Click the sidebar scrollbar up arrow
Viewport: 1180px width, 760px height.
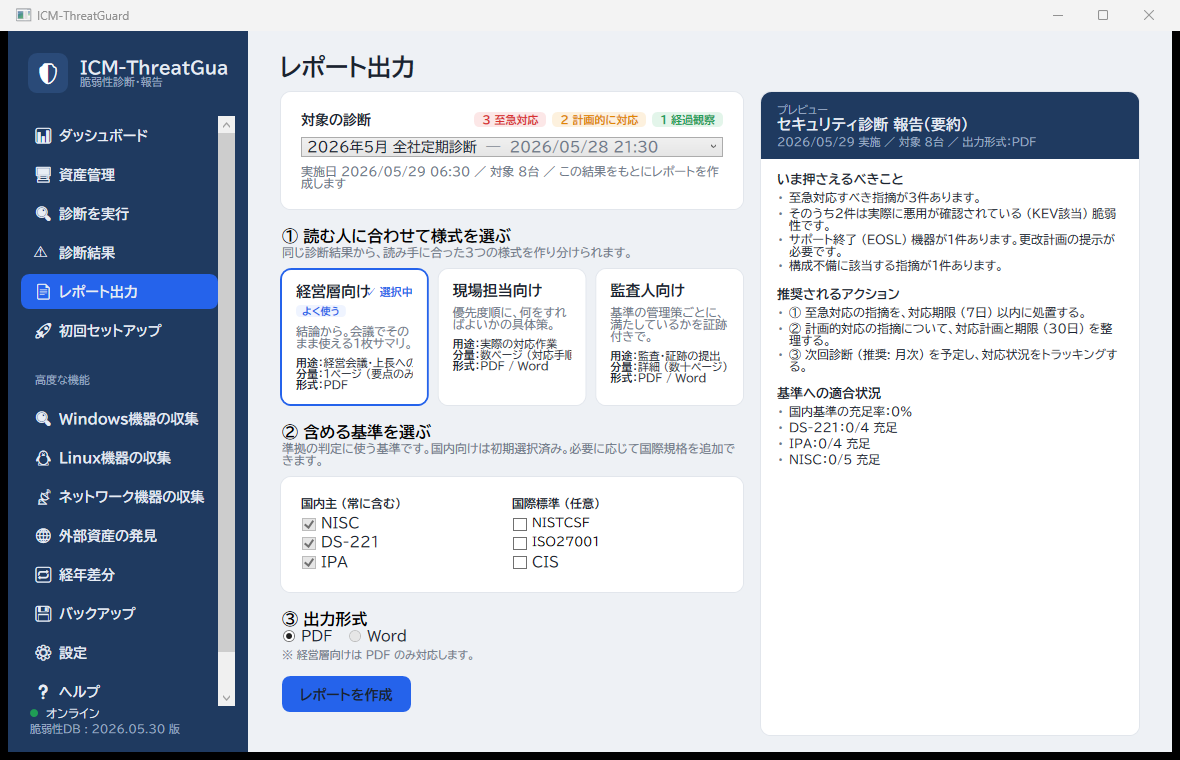(227, 125)
